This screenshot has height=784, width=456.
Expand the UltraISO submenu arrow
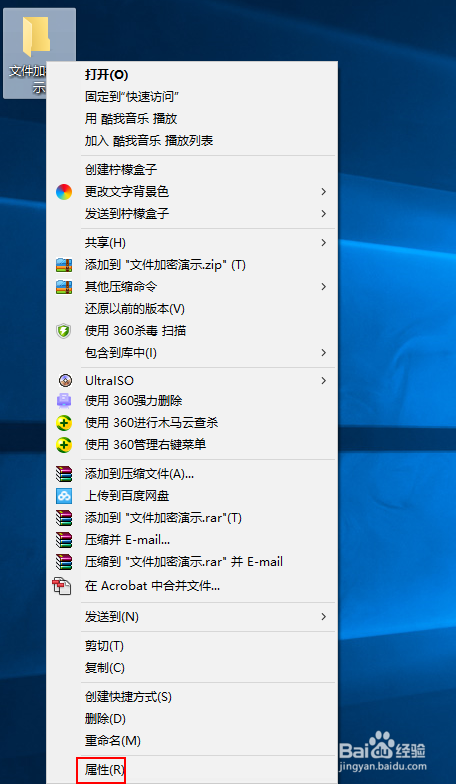pyautogui.click(x=324, y=380)
